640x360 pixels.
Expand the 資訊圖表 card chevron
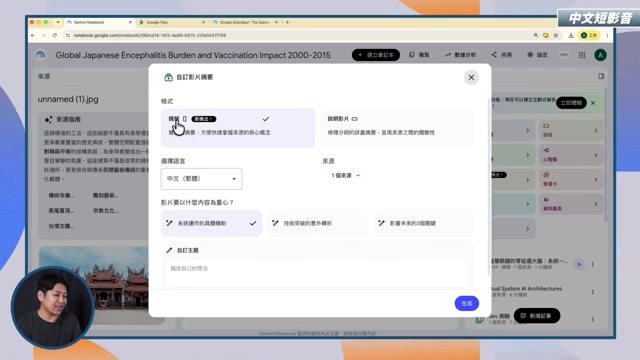click(596, 204)
